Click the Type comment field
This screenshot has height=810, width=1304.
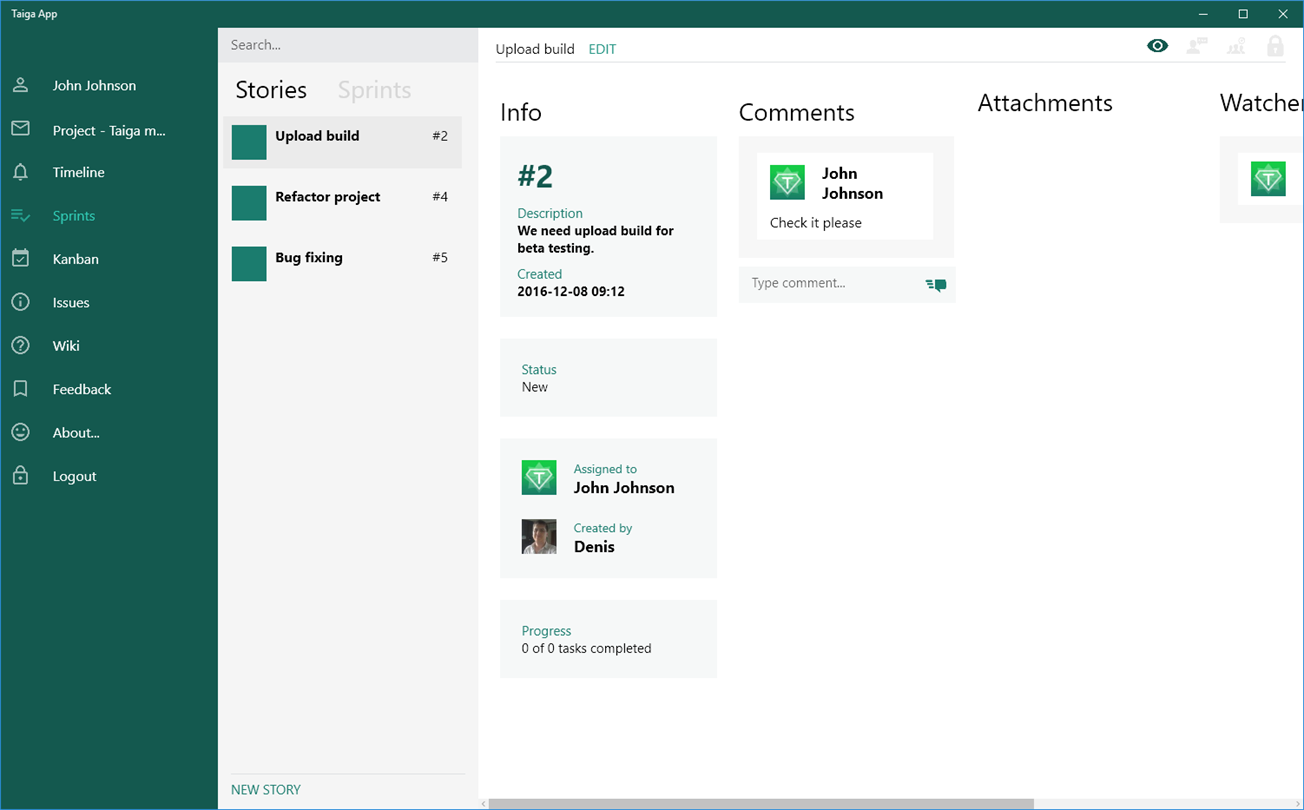click(832, 284)
